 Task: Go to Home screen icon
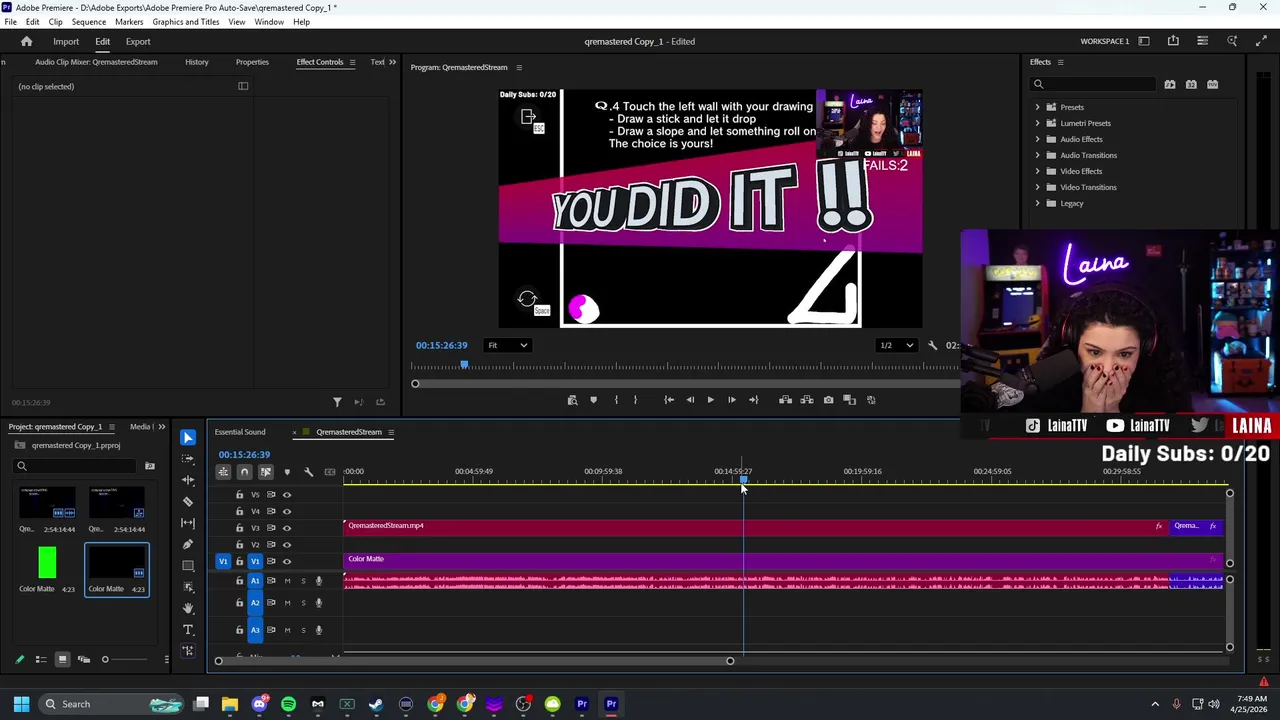(x=27, y=42)
